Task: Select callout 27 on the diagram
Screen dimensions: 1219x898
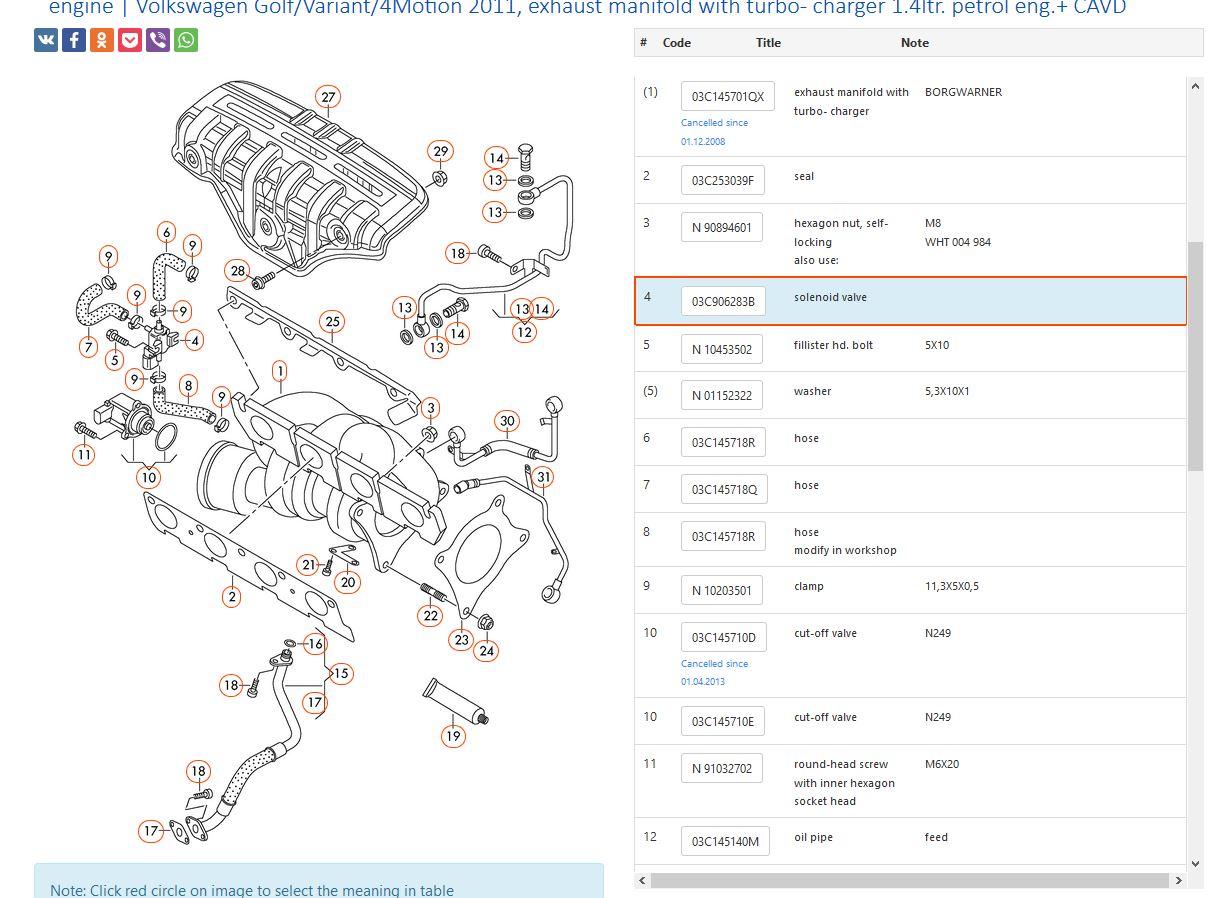Action: 328,97
